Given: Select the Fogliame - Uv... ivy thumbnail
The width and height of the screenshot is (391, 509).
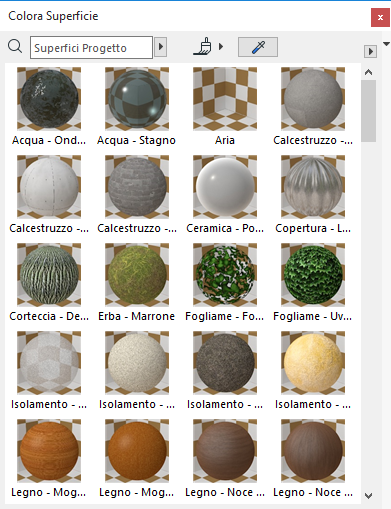Looking at the screenshot, I should tap(313, 275).
